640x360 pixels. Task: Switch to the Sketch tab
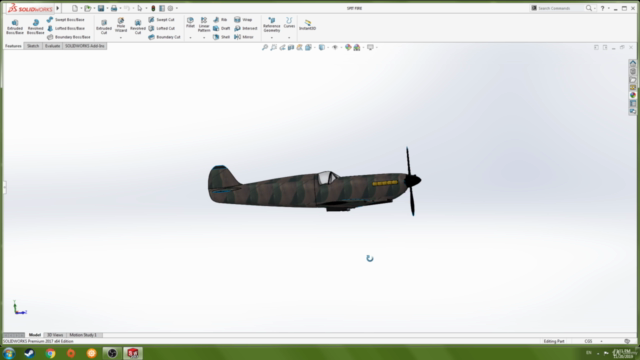pyautogui.click(x=33, y=46)
